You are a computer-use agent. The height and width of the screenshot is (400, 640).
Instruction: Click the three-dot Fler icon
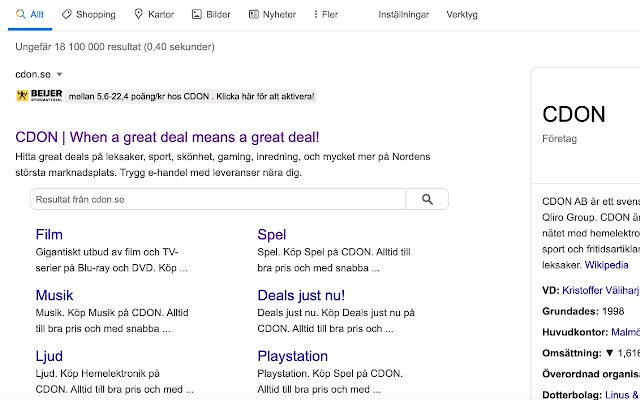[316, 15]
